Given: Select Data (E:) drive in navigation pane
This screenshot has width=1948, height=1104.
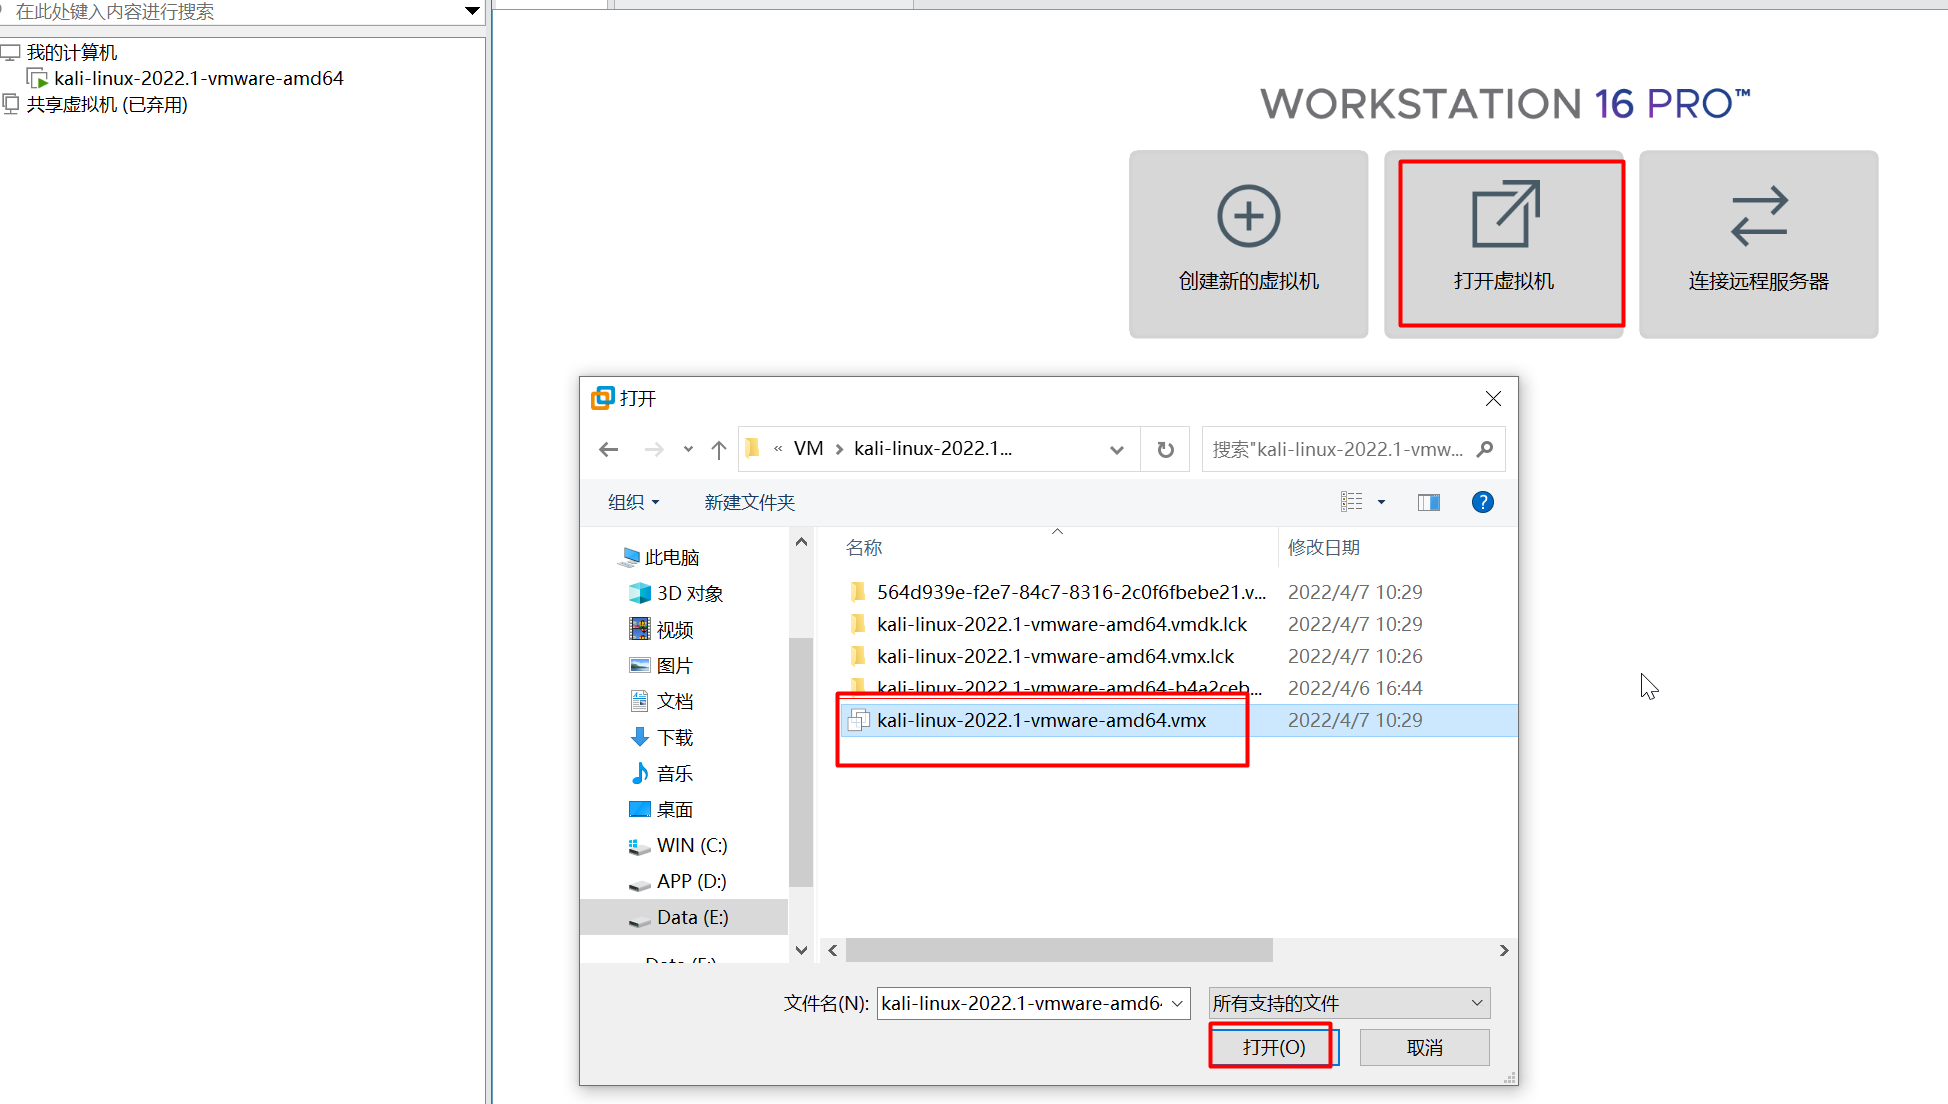Looking at the screenshot, I should (692, 917).
